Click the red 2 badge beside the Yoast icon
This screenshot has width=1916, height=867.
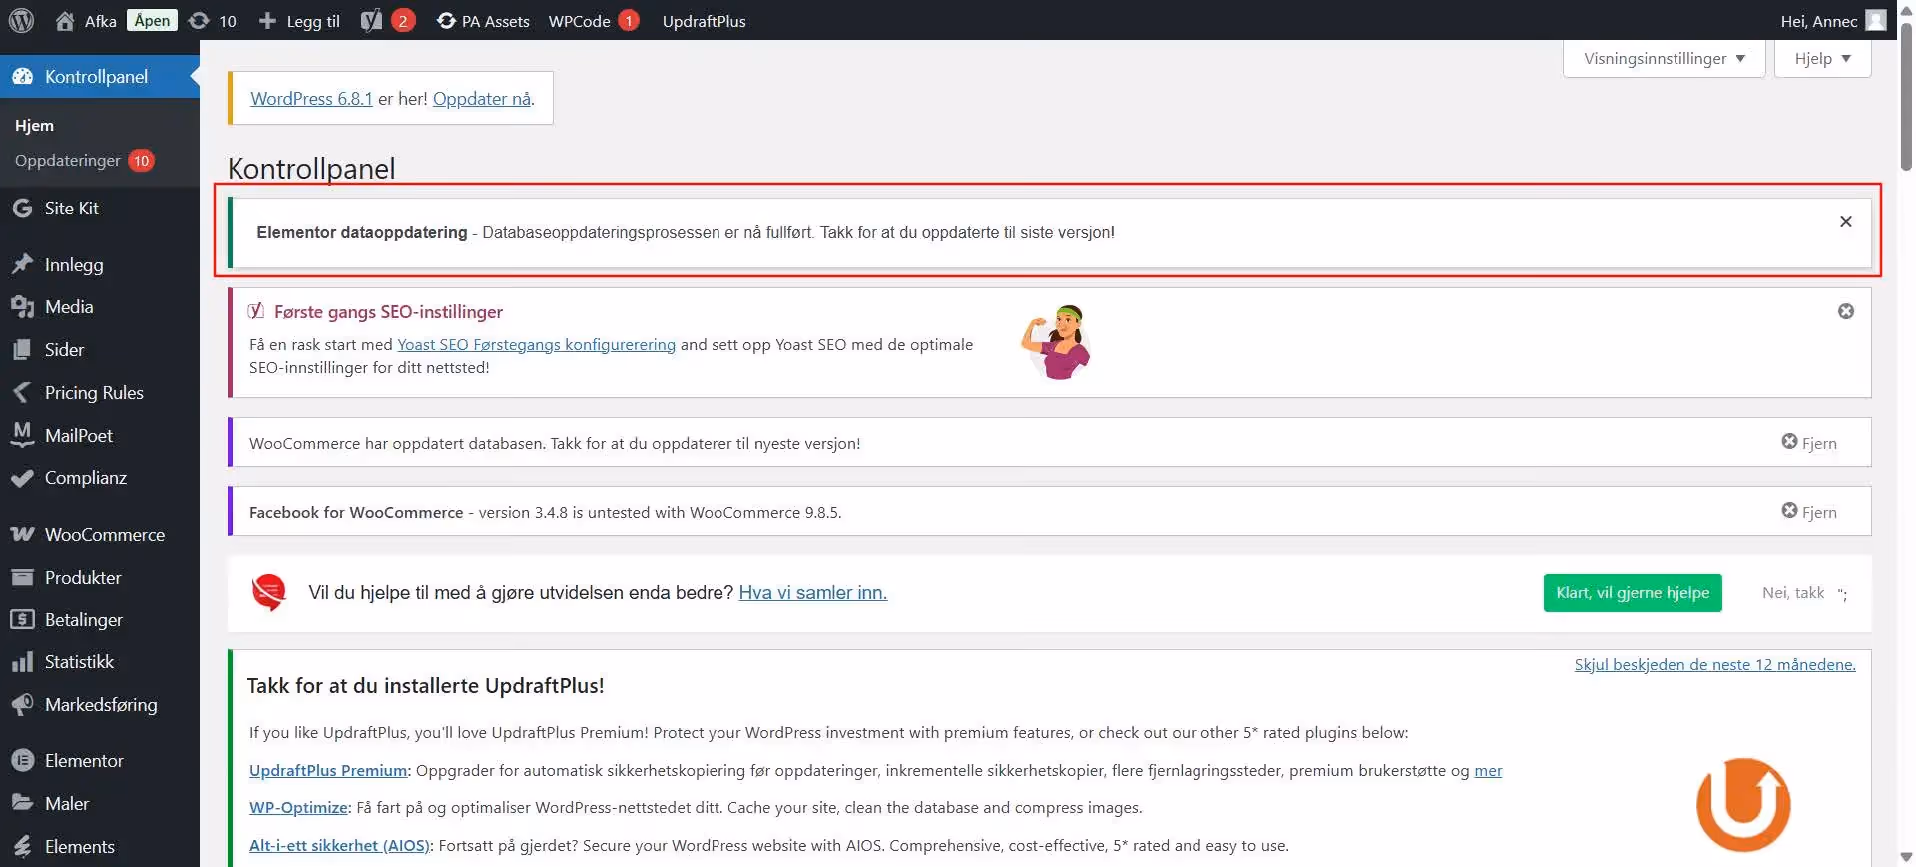point(403,20)
